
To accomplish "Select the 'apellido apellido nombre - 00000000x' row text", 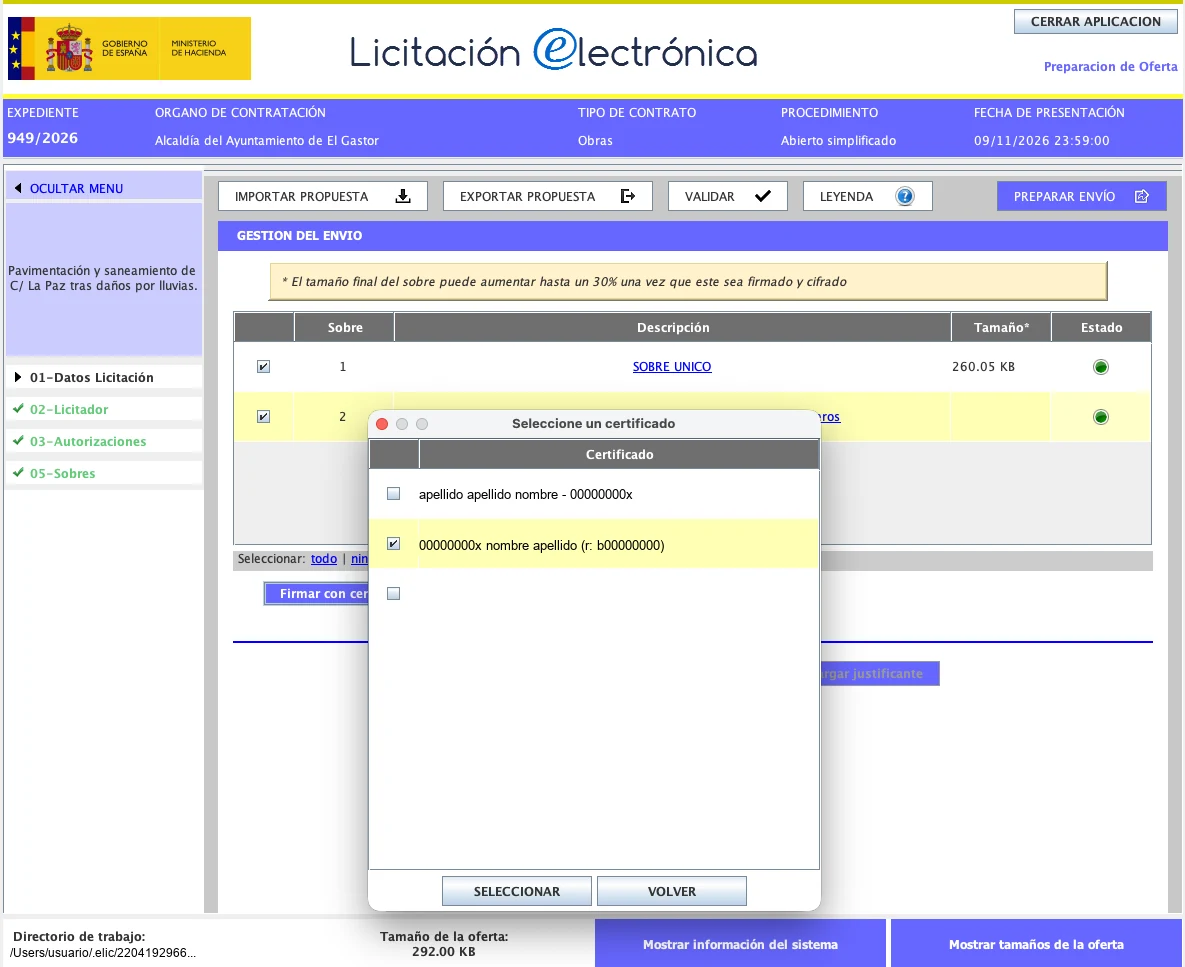I will [x=525, y=494].
